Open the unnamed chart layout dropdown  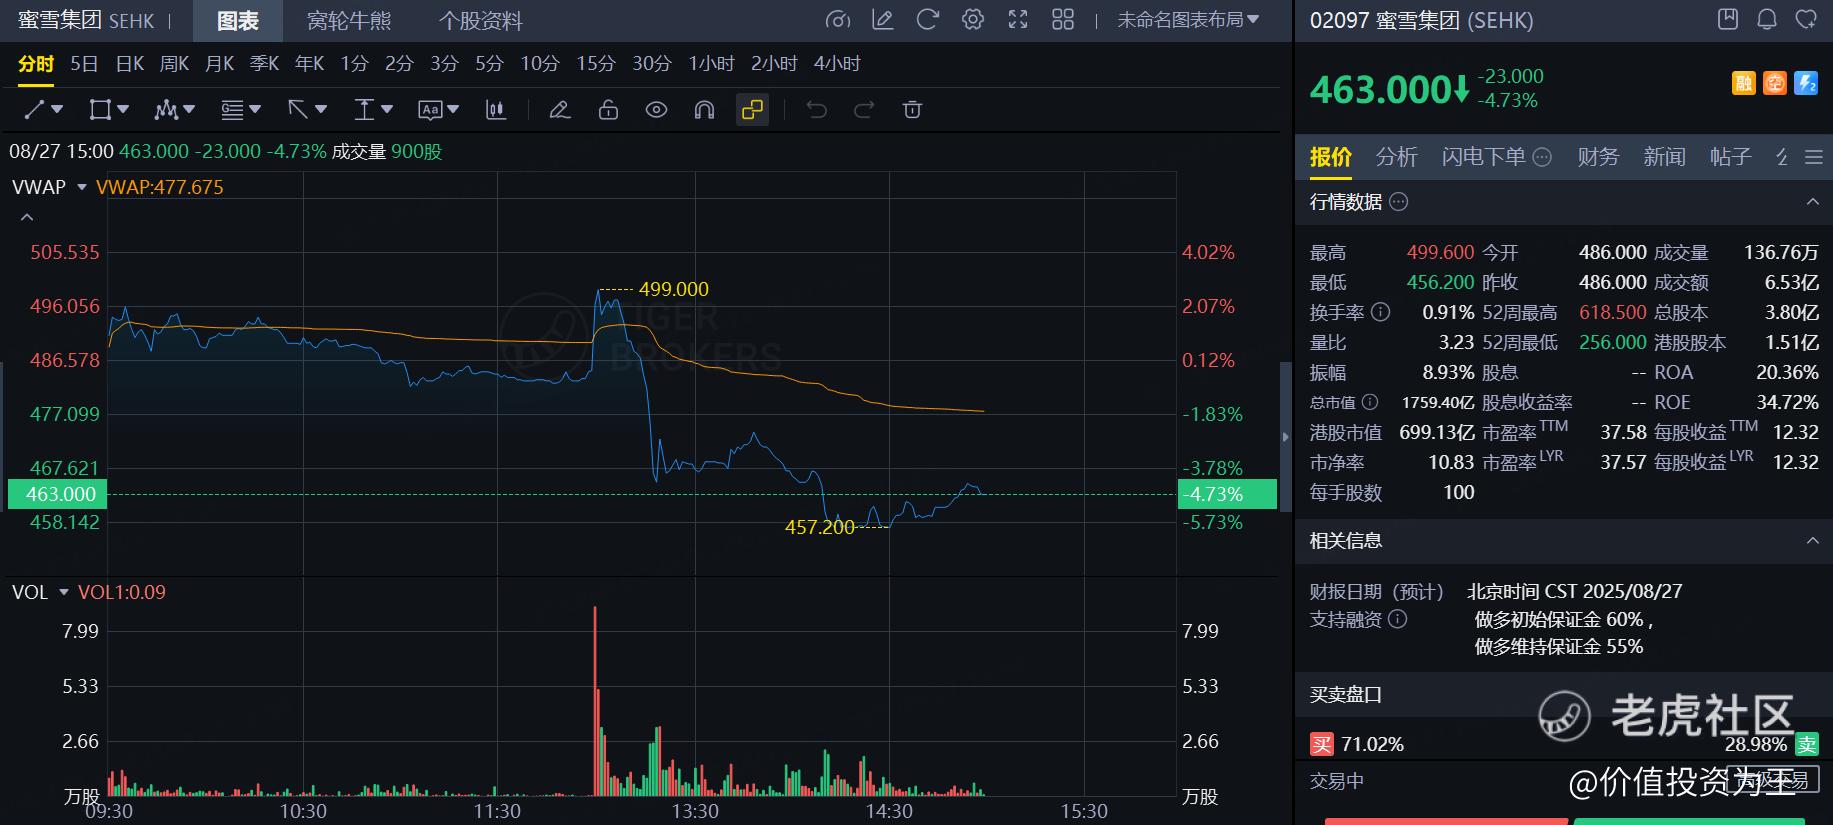(x=1188, y=20)
